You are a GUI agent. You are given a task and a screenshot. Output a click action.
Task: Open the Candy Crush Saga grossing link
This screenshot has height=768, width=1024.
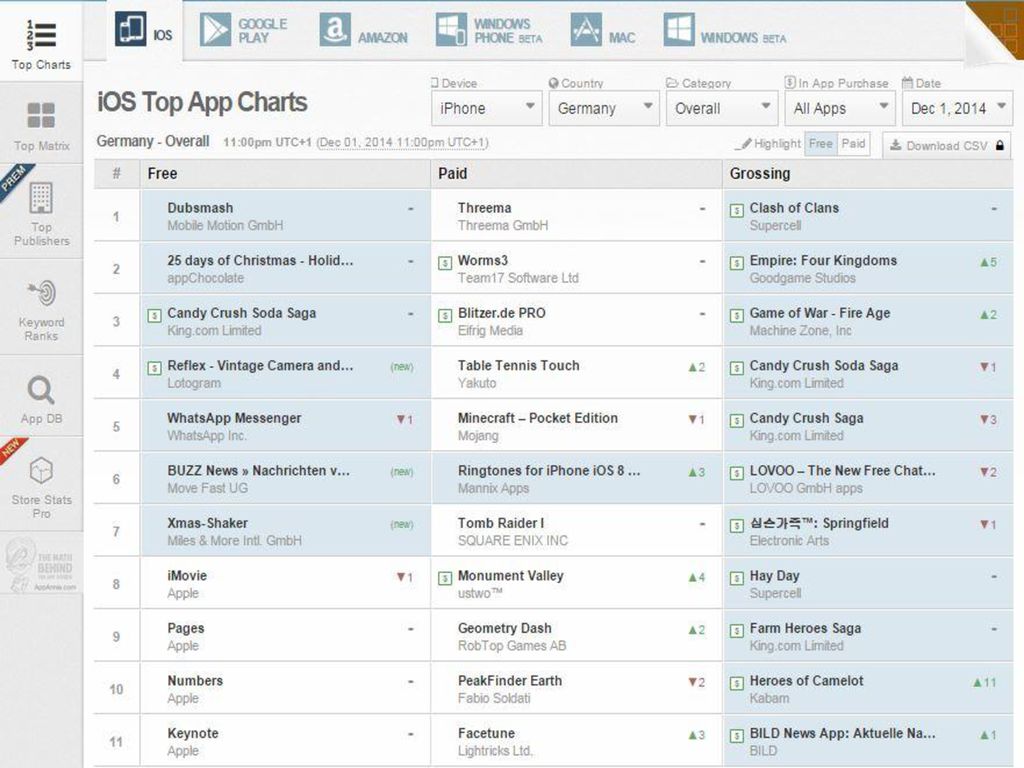pos(807,418)
